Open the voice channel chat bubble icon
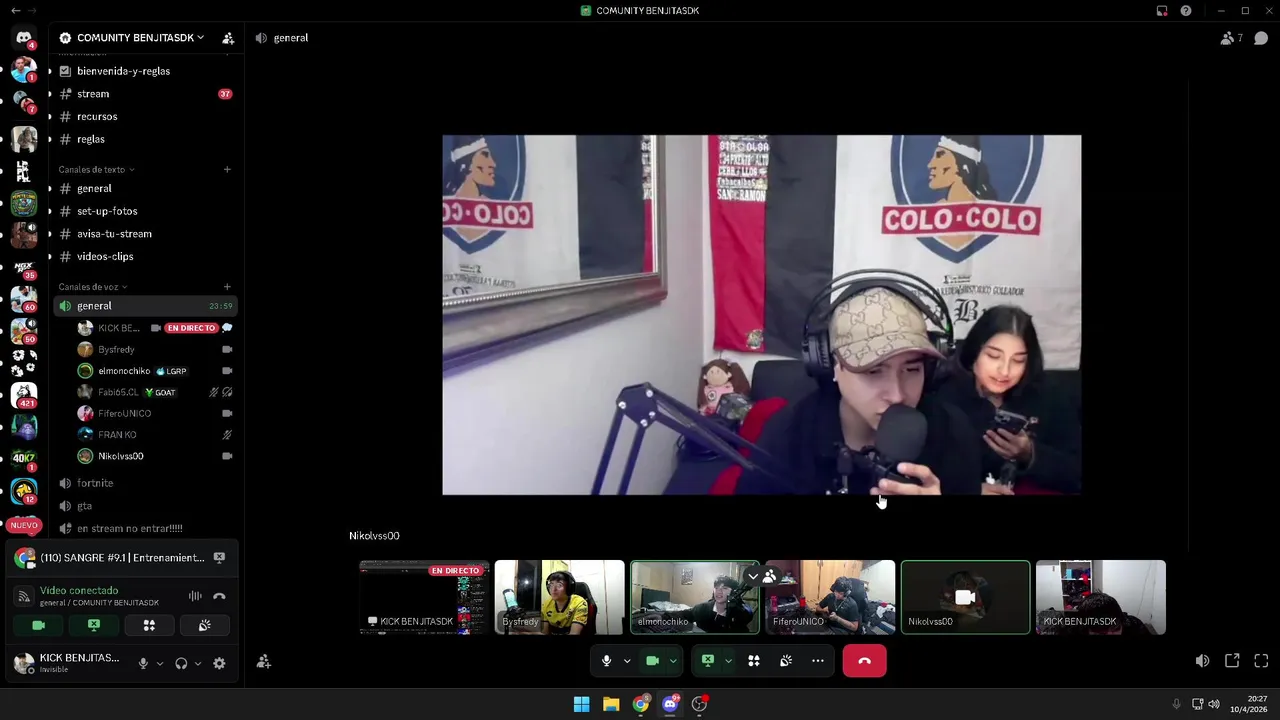 1261,38
